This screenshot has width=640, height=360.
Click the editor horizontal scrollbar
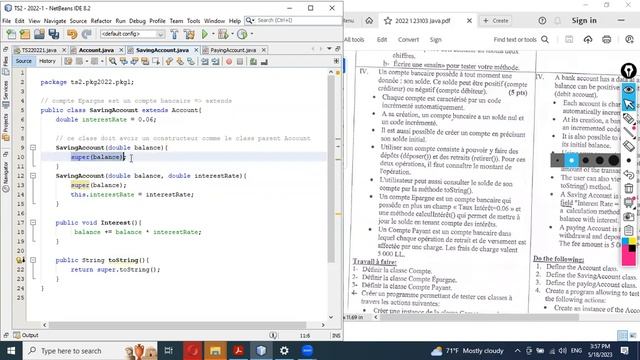(x=178, y=325)
